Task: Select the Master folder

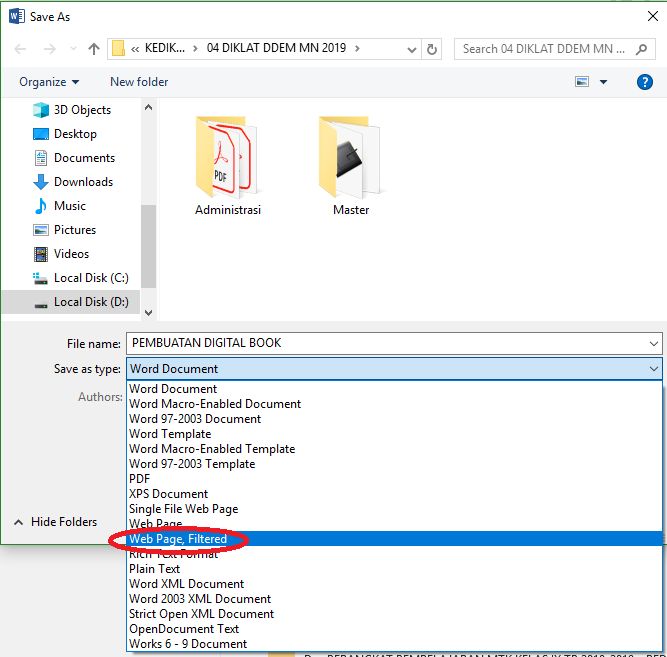Action: coord(351,166)
